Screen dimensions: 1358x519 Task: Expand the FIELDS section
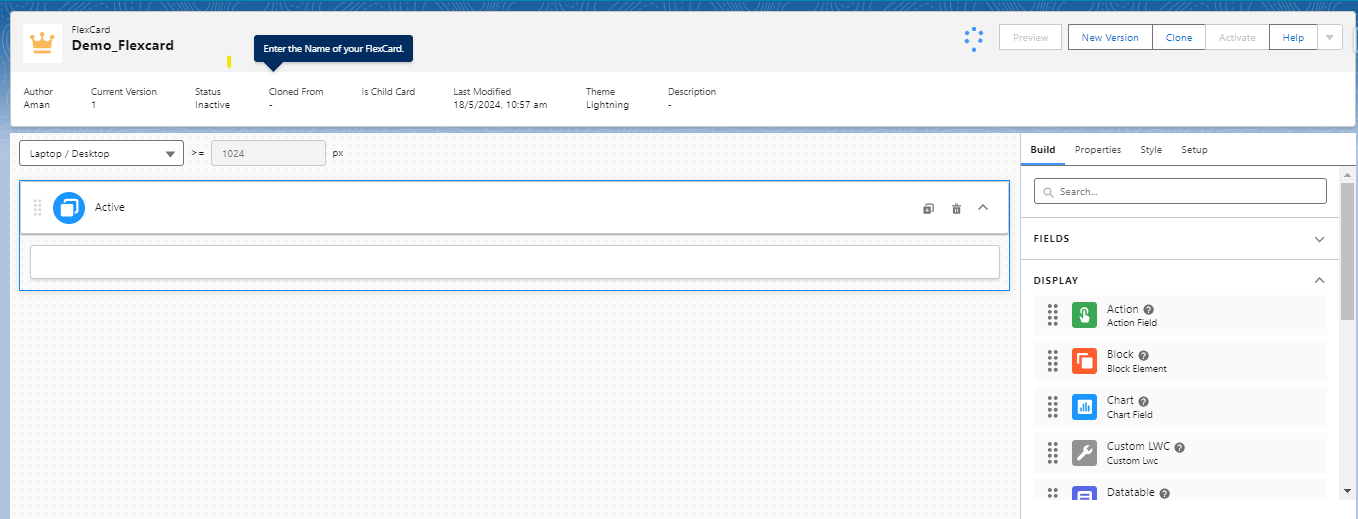coord(1319,239)
